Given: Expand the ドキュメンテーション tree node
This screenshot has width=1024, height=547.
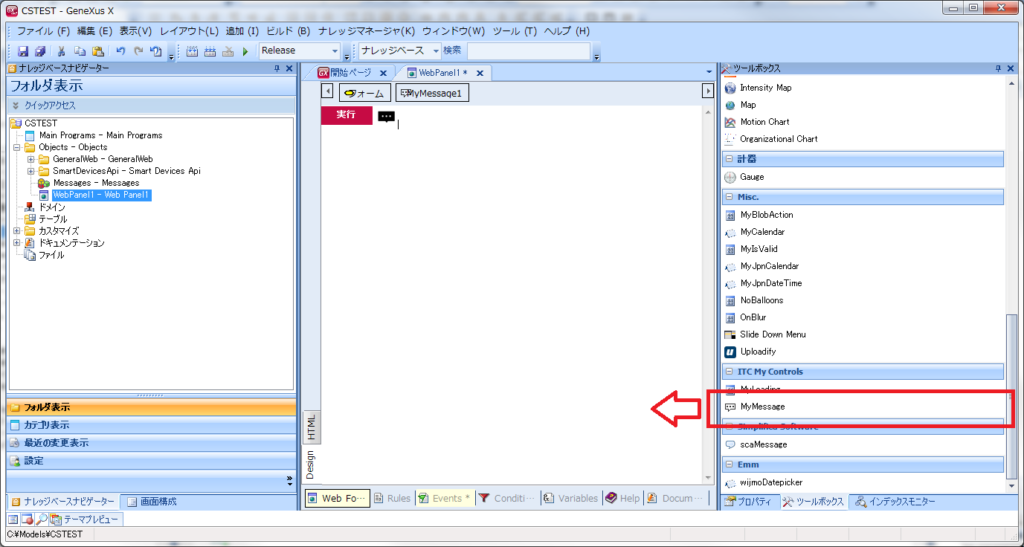Looking at the screenshot, I should pos(17,243).
